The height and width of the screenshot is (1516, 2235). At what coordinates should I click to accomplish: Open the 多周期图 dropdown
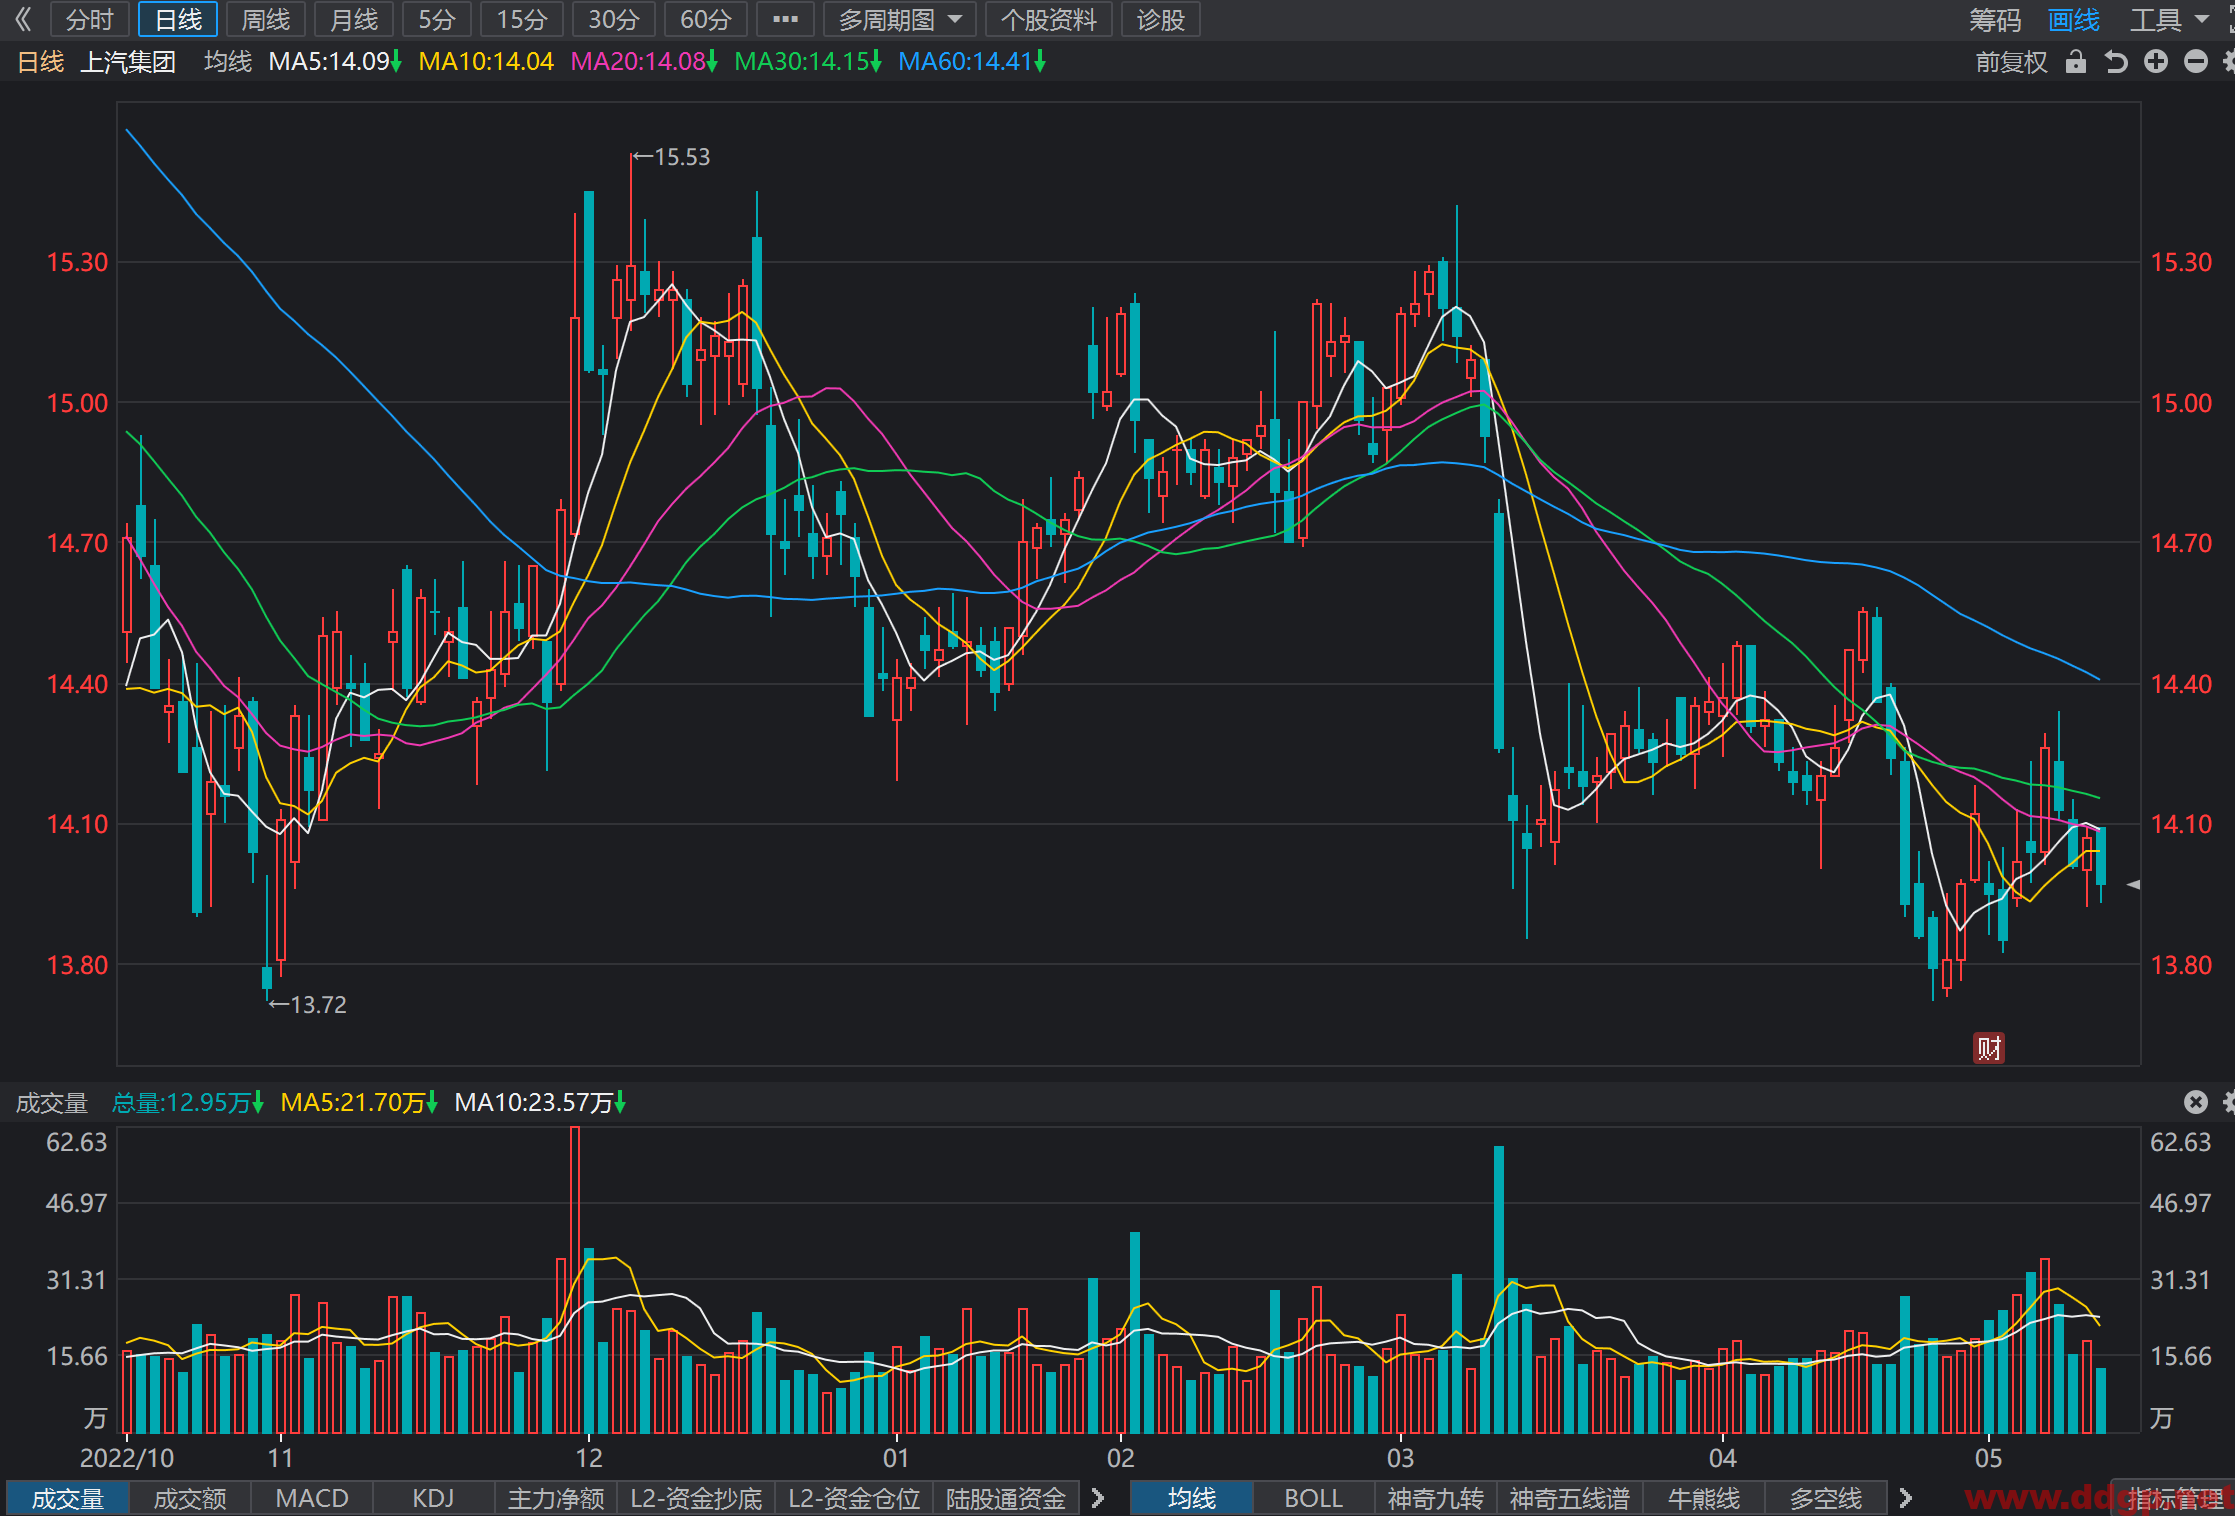coord(900,19)
